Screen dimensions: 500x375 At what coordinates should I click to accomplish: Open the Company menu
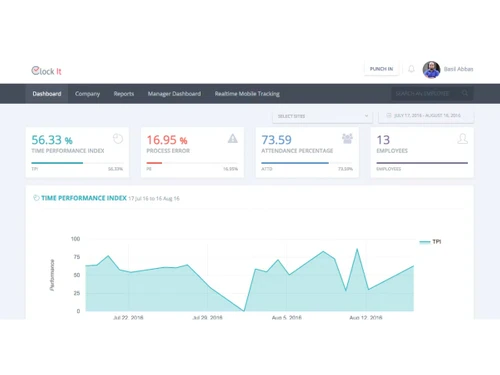click(87, 94)
